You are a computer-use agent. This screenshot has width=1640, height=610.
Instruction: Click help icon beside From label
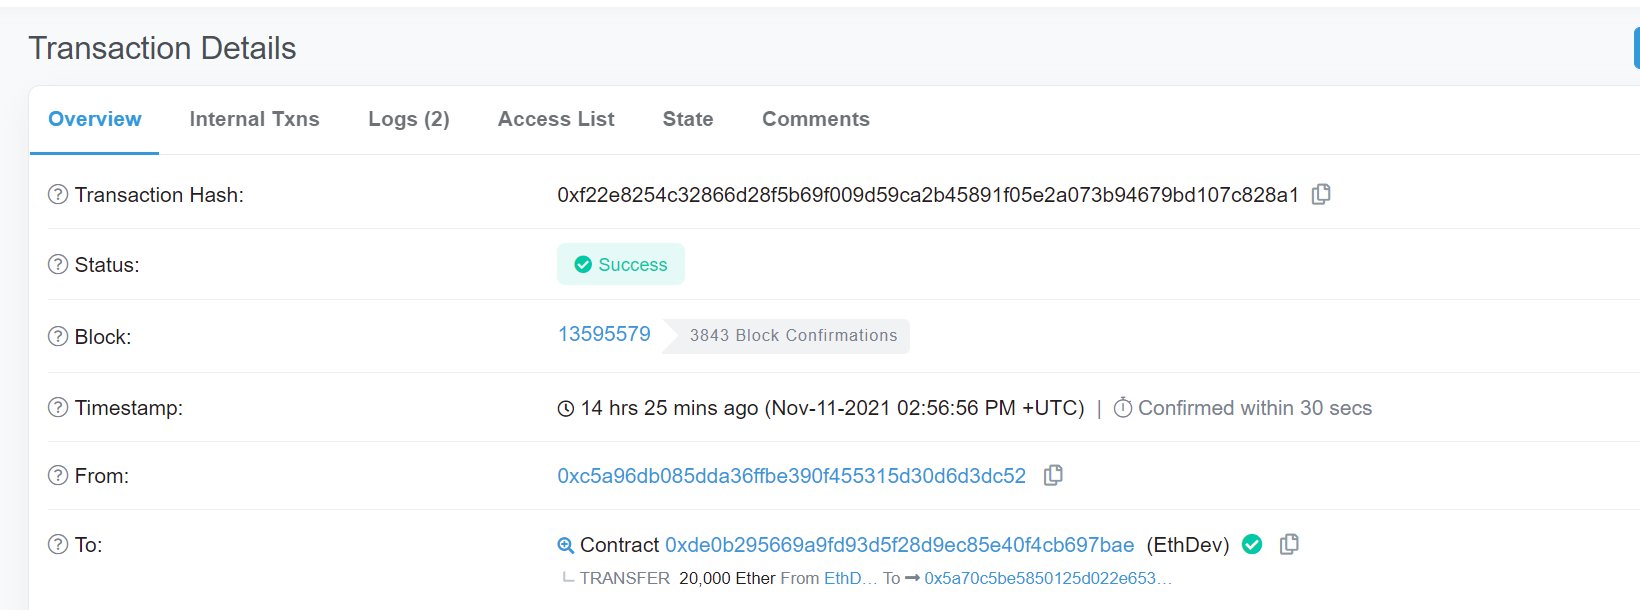point(58,475)
